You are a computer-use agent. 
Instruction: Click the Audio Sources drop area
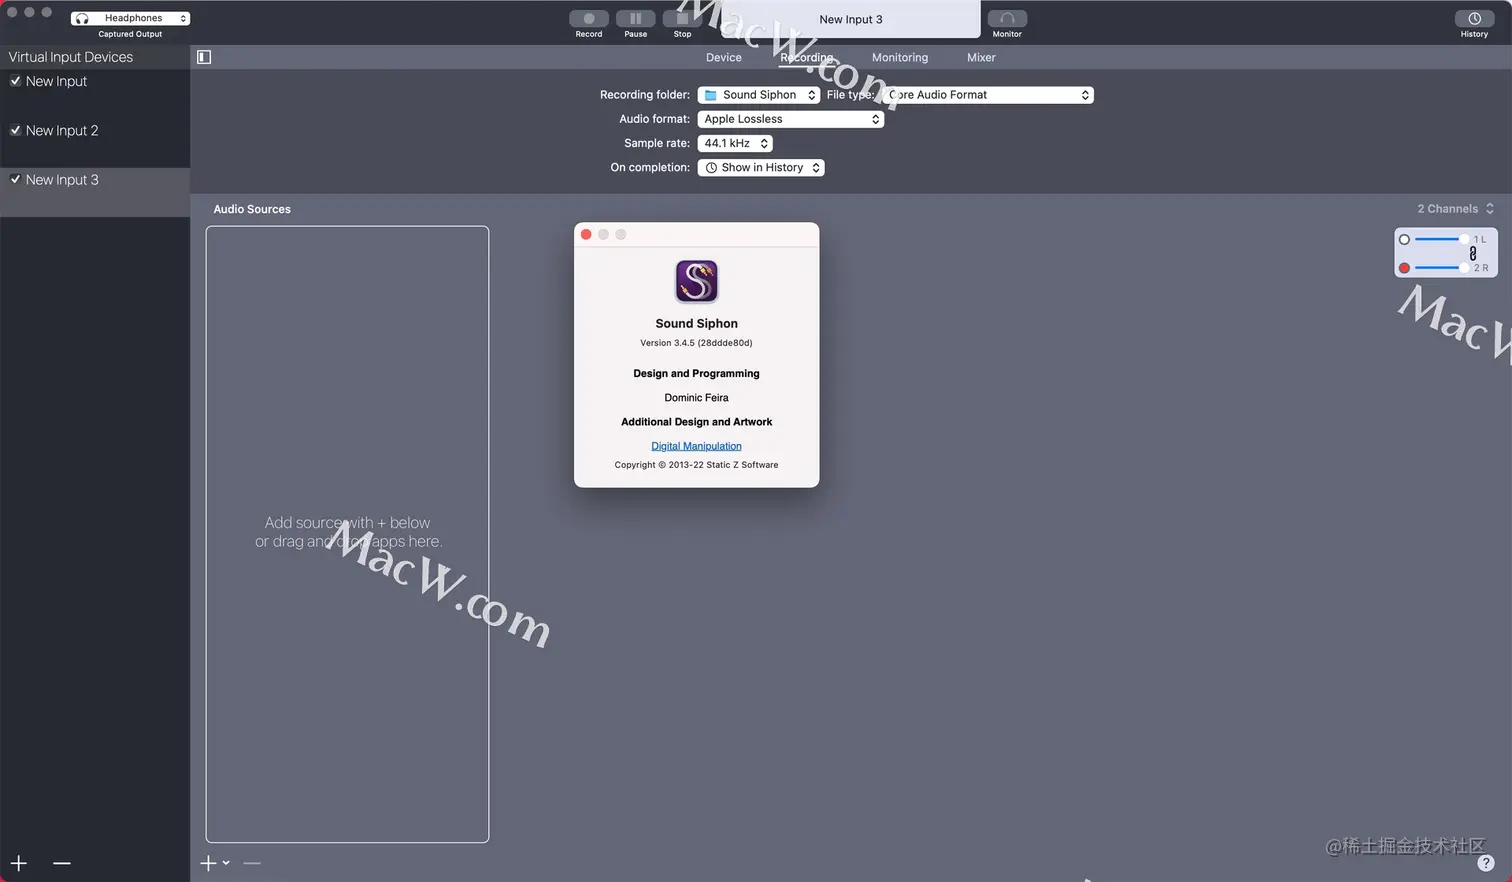347,534
